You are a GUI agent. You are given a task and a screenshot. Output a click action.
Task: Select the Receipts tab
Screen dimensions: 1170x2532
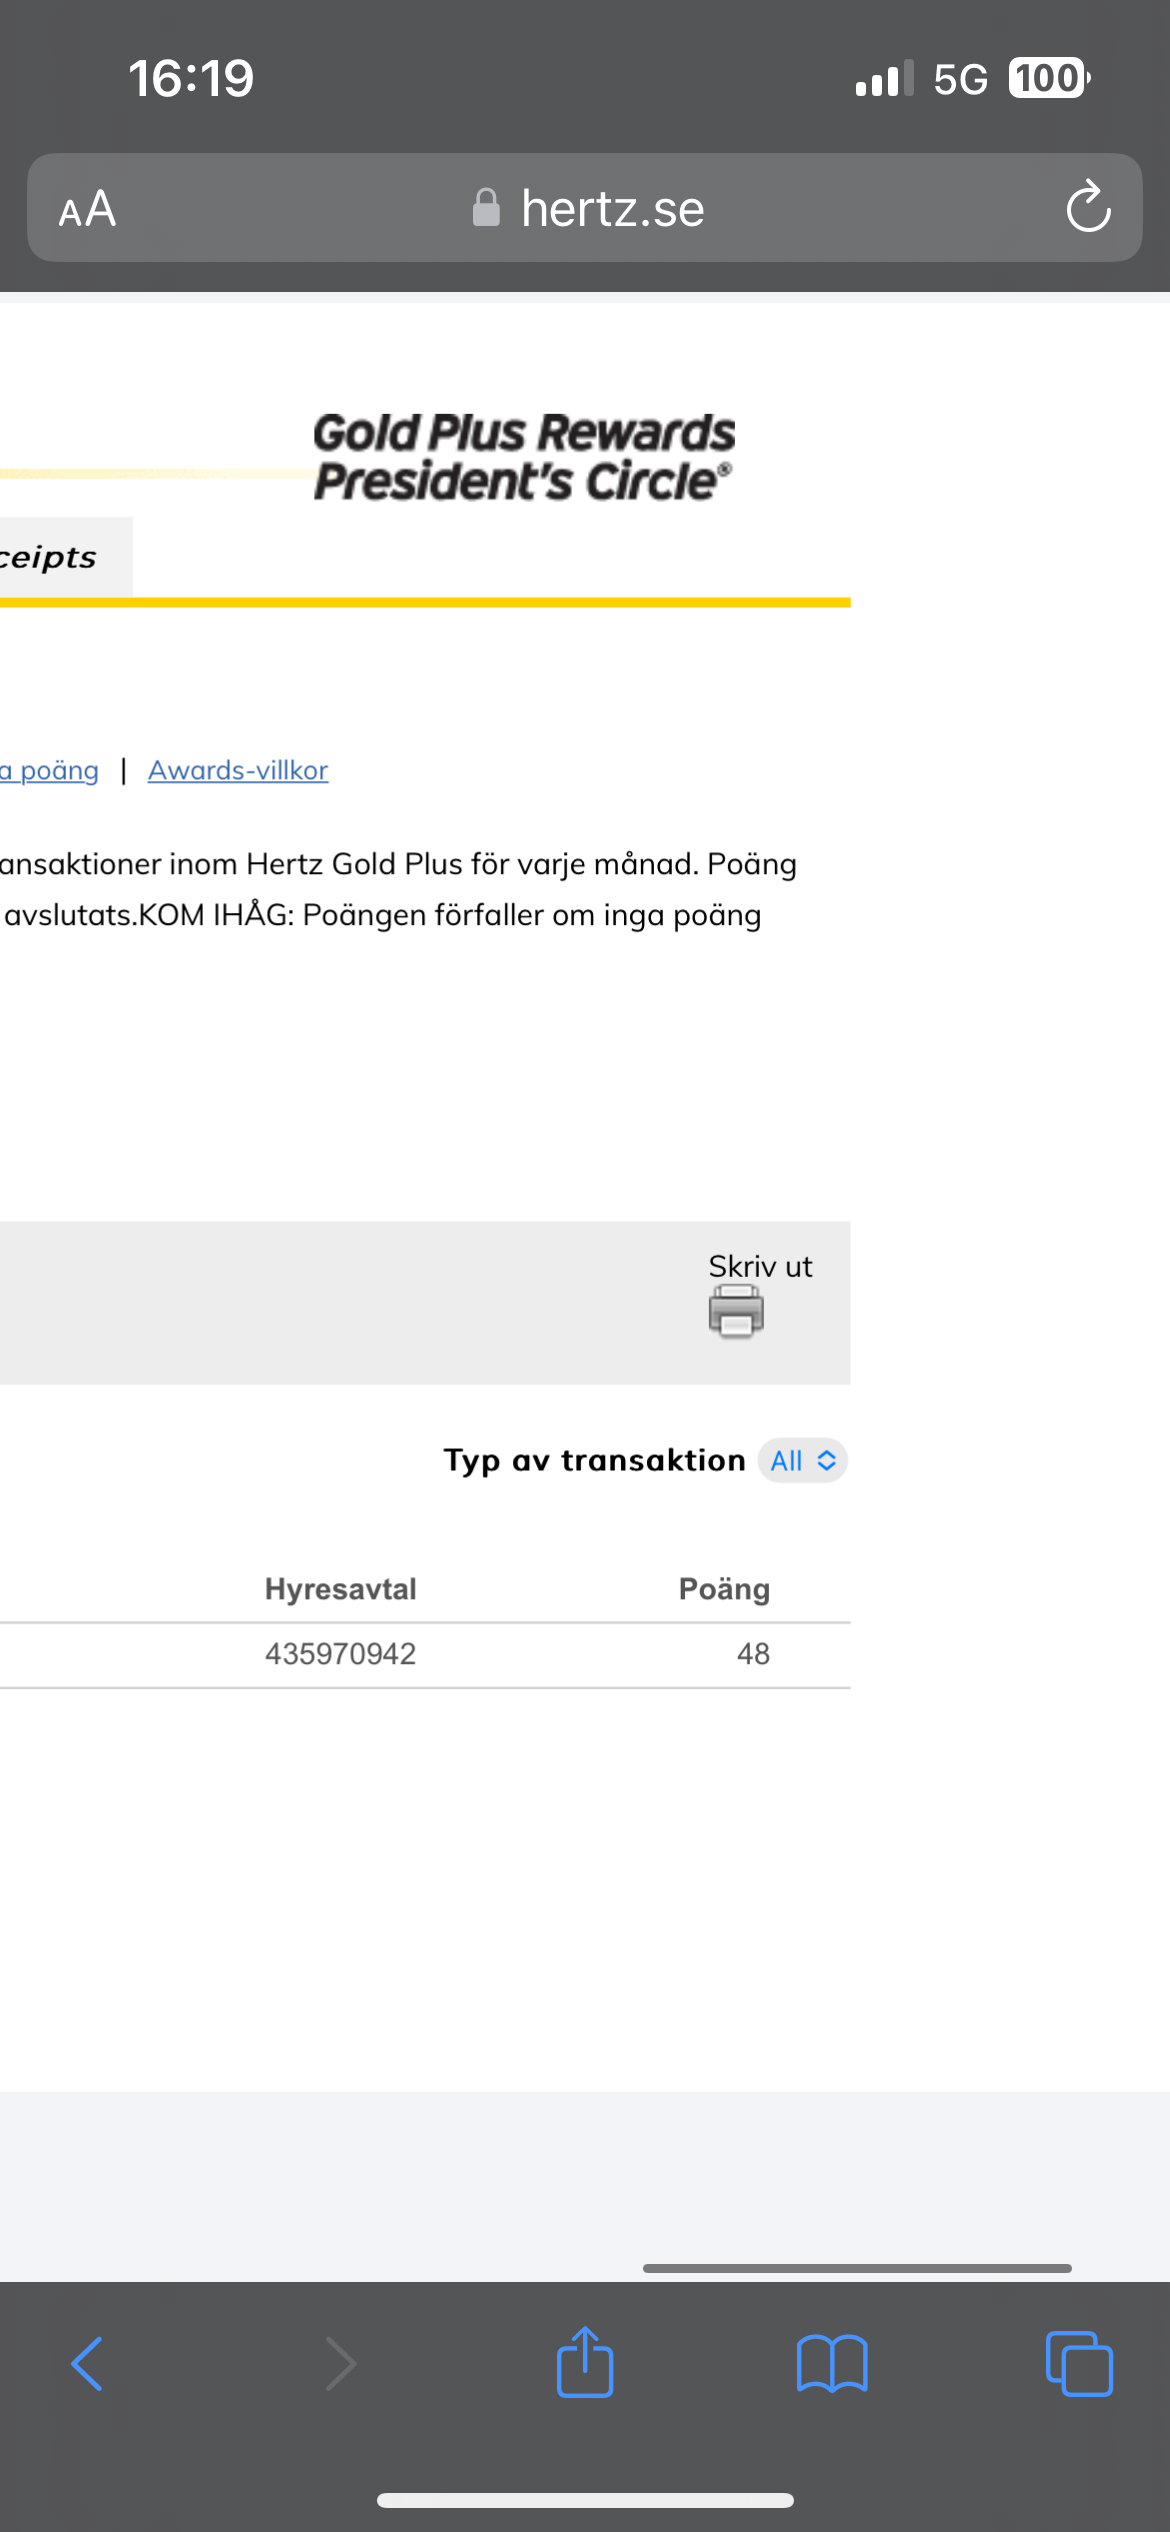(x=50, y=557)
